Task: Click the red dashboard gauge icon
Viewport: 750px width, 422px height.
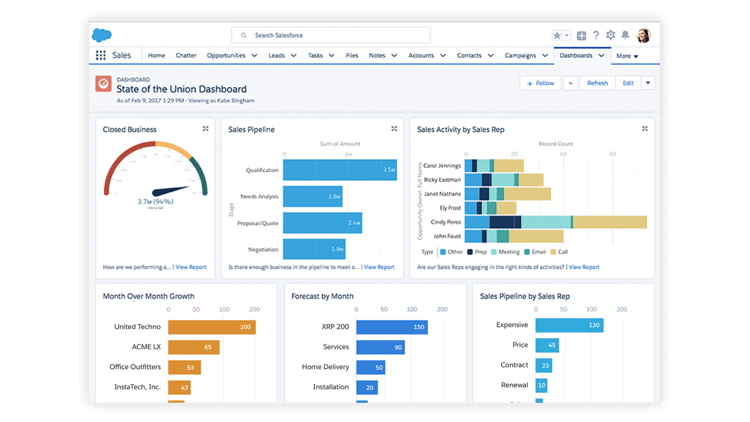Action: (103, 84)
